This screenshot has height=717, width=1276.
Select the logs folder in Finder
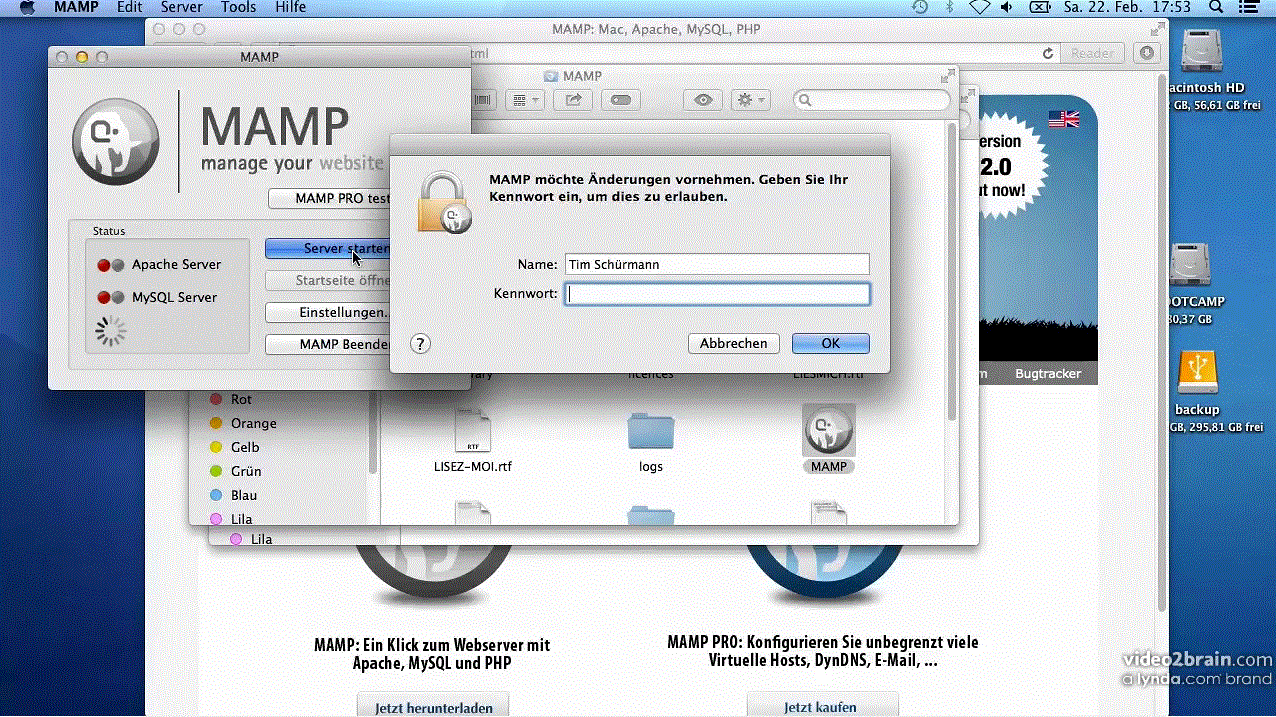651,432
